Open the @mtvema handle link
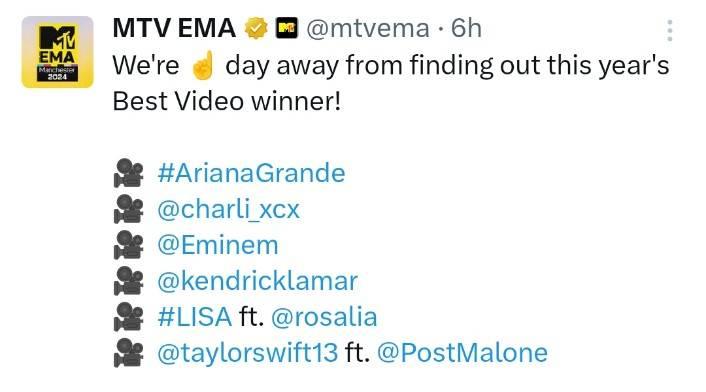Image resolution: width=706 pixels, height=392 pixels. [368, 29]
